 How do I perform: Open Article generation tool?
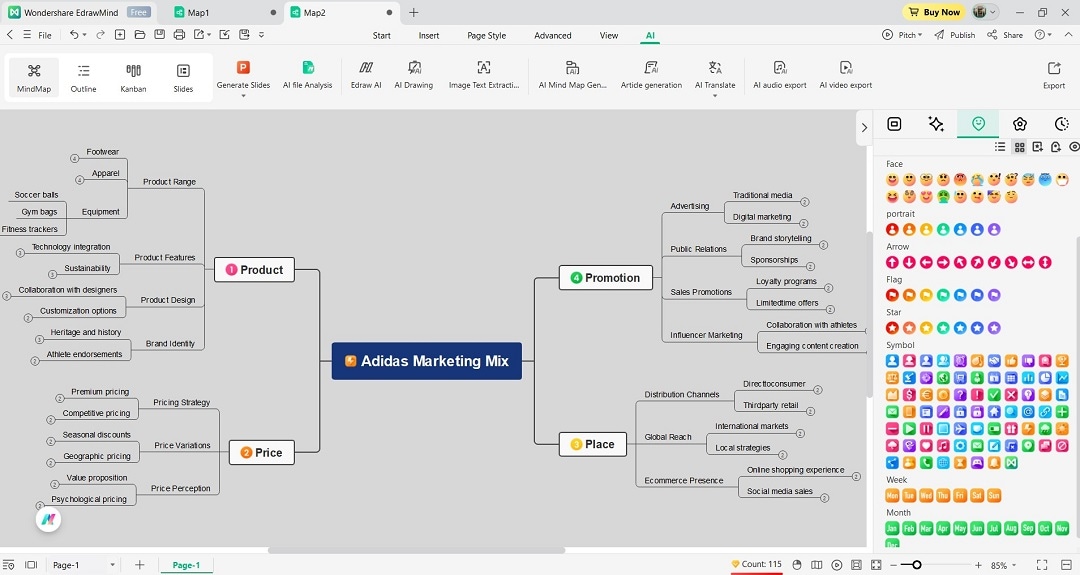651,75
